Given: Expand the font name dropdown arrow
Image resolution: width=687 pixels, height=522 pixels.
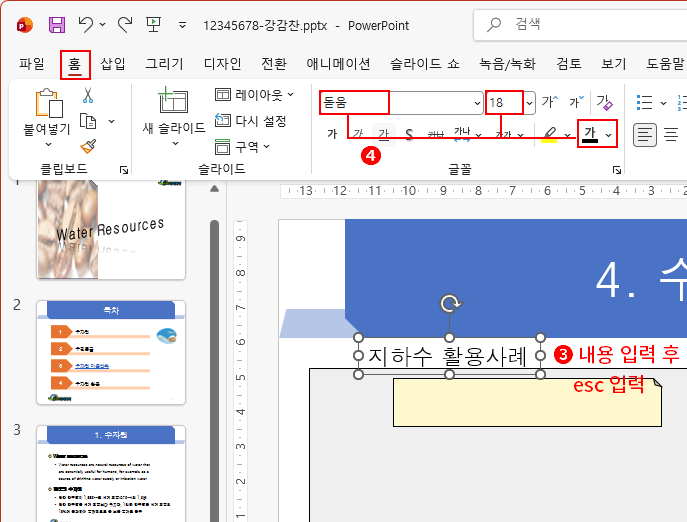Looking at the screenshot, I should pyautogui.click(x=477, y=103).
